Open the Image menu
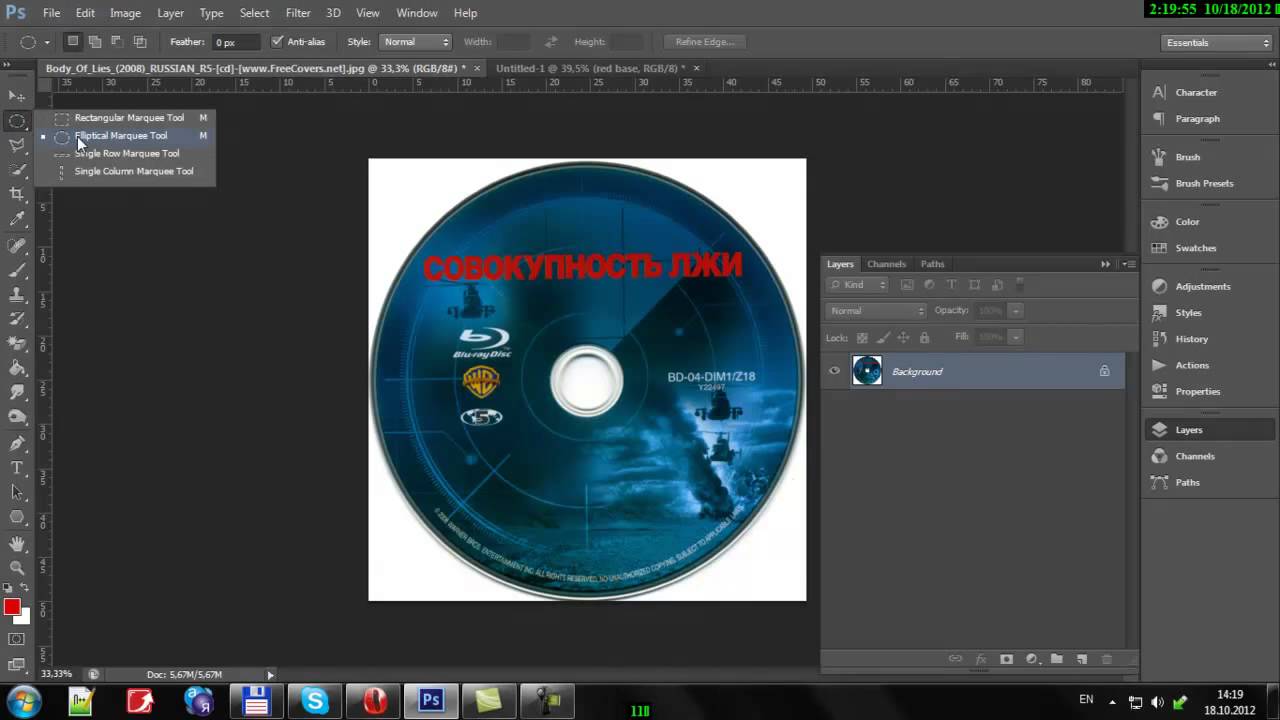 (x=125, y=13)
